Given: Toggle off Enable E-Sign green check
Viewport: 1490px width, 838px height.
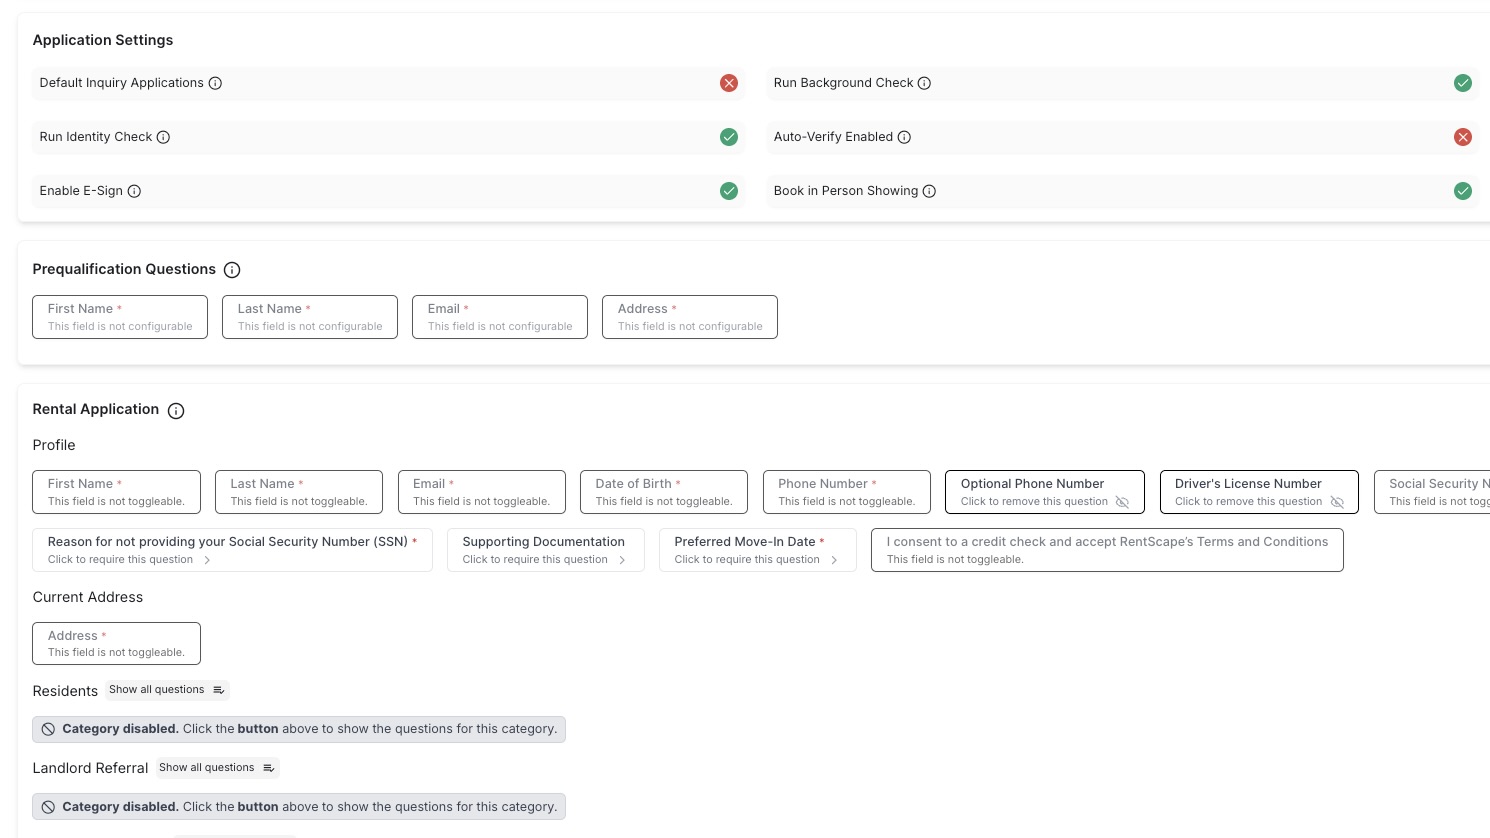Looking at the screenshot, I should [729, 191].
